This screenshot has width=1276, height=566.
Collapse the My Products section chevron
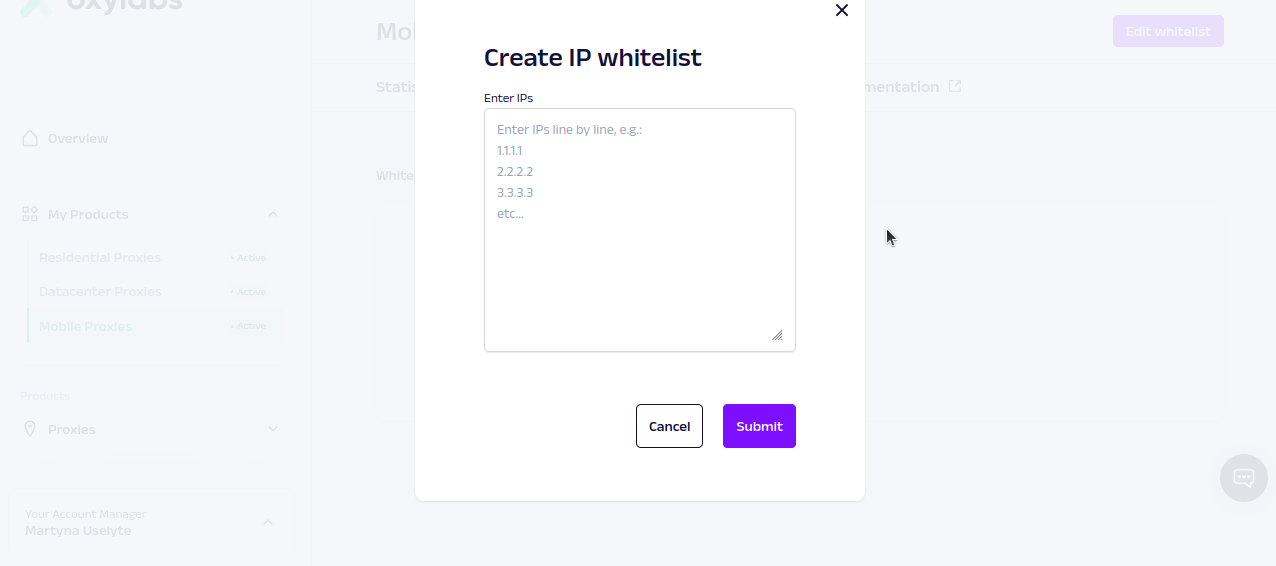tap(273, 214)
